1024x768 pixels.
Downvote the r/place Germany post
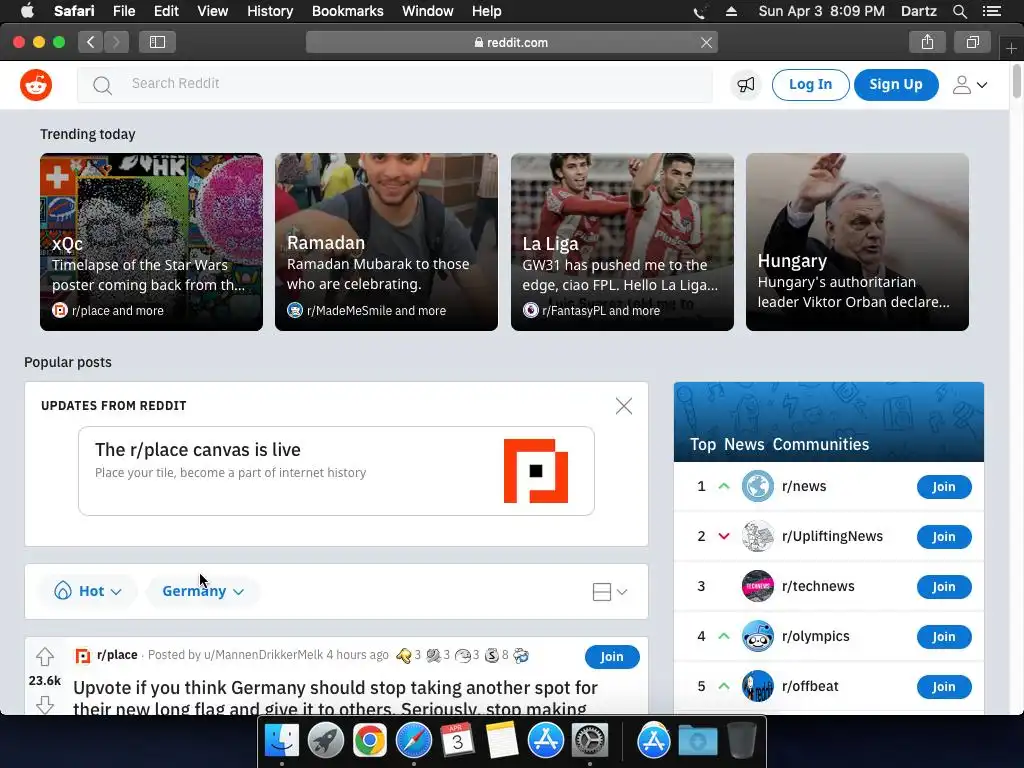(44, 705)
